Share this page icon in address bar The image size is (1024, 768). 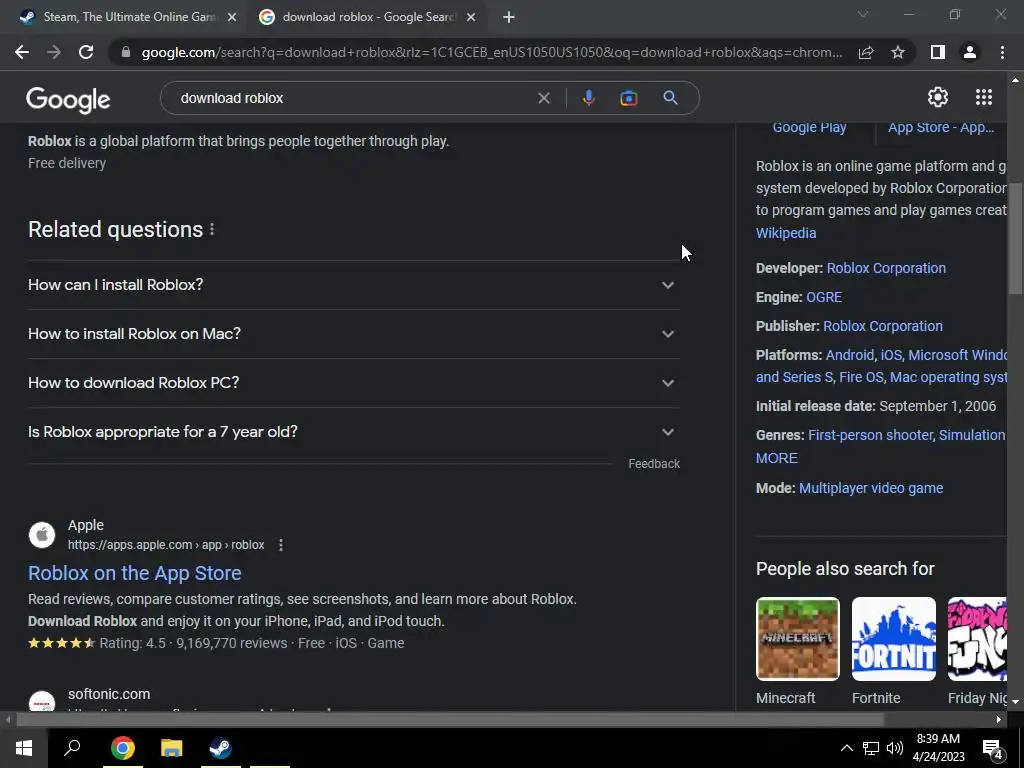coord(866,52)
